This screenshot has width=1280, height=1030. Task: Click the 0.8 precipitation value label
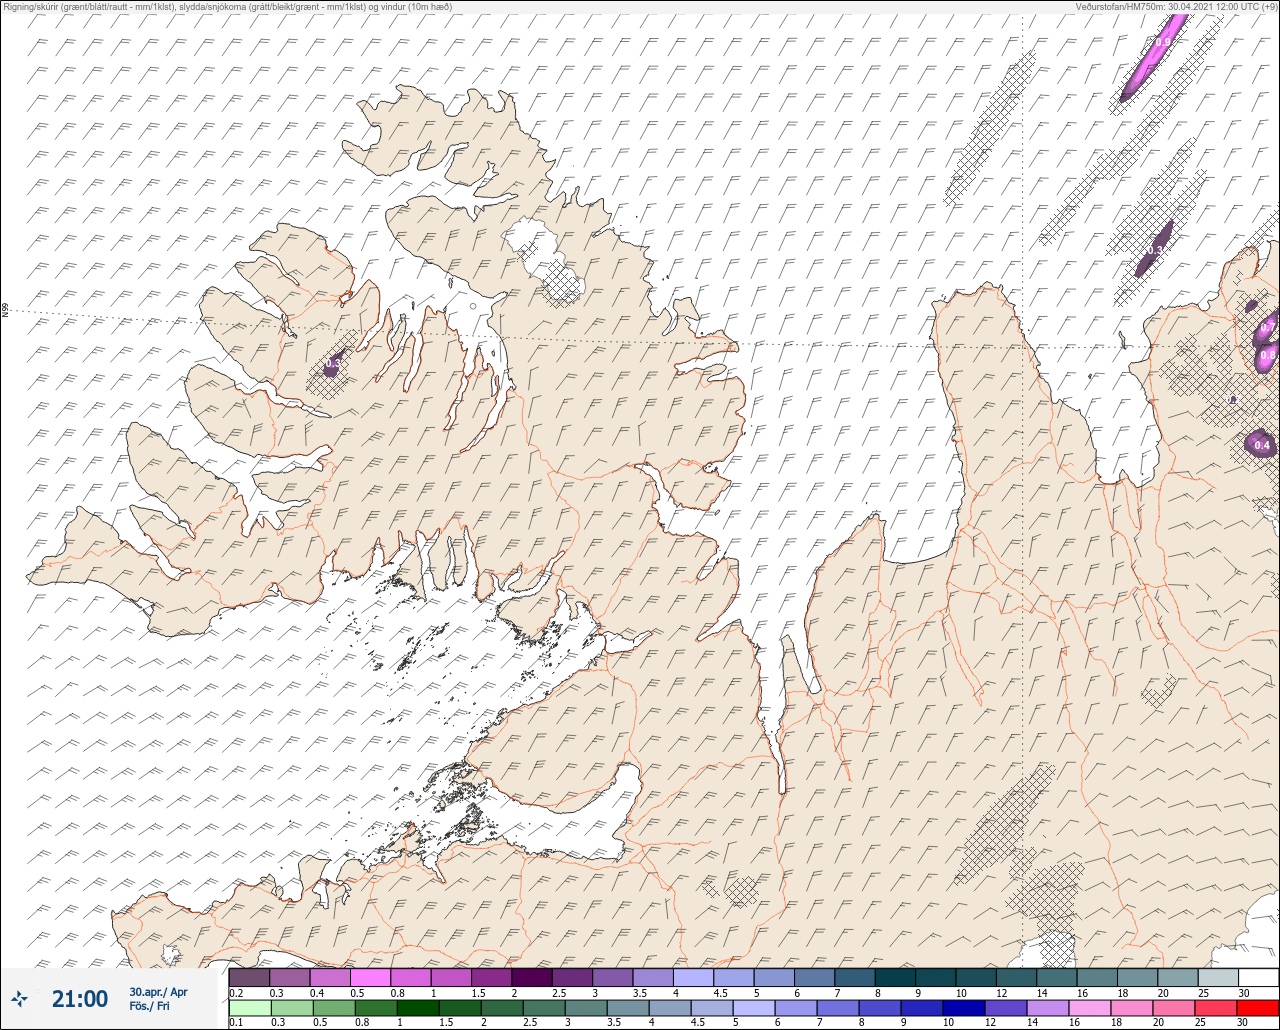pyautogui.click(x=1267, y=354)
